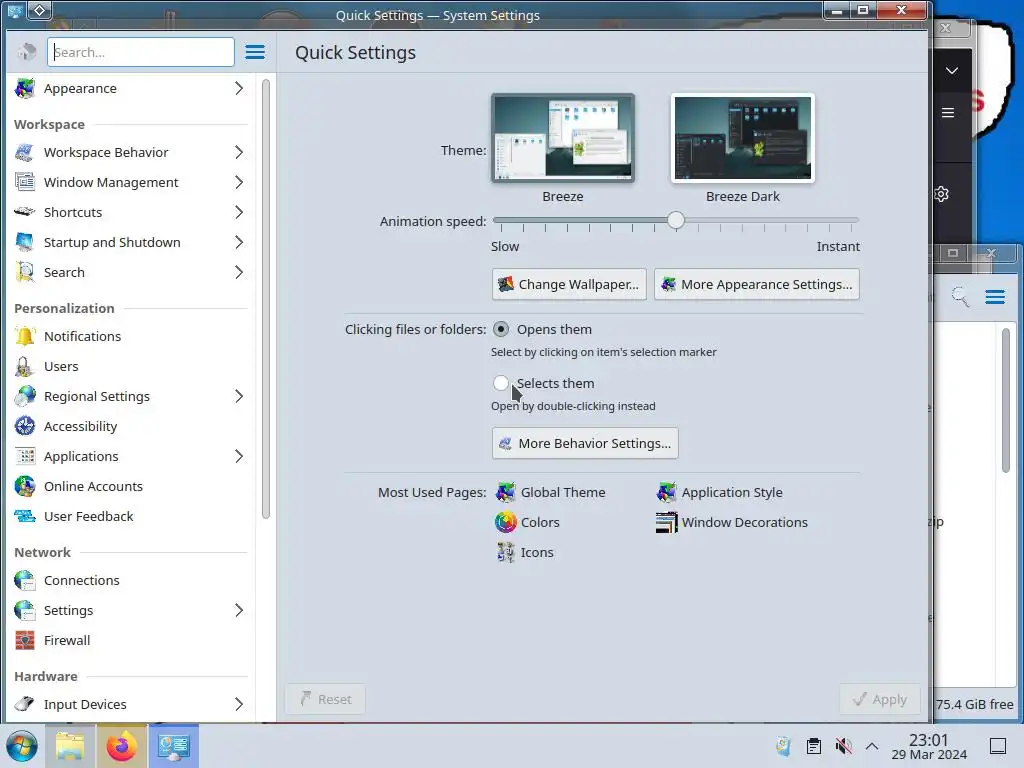This screenshot has width=1024, height=768.
Task: Select the "Opens them" radio button
Action: point(501,329)
